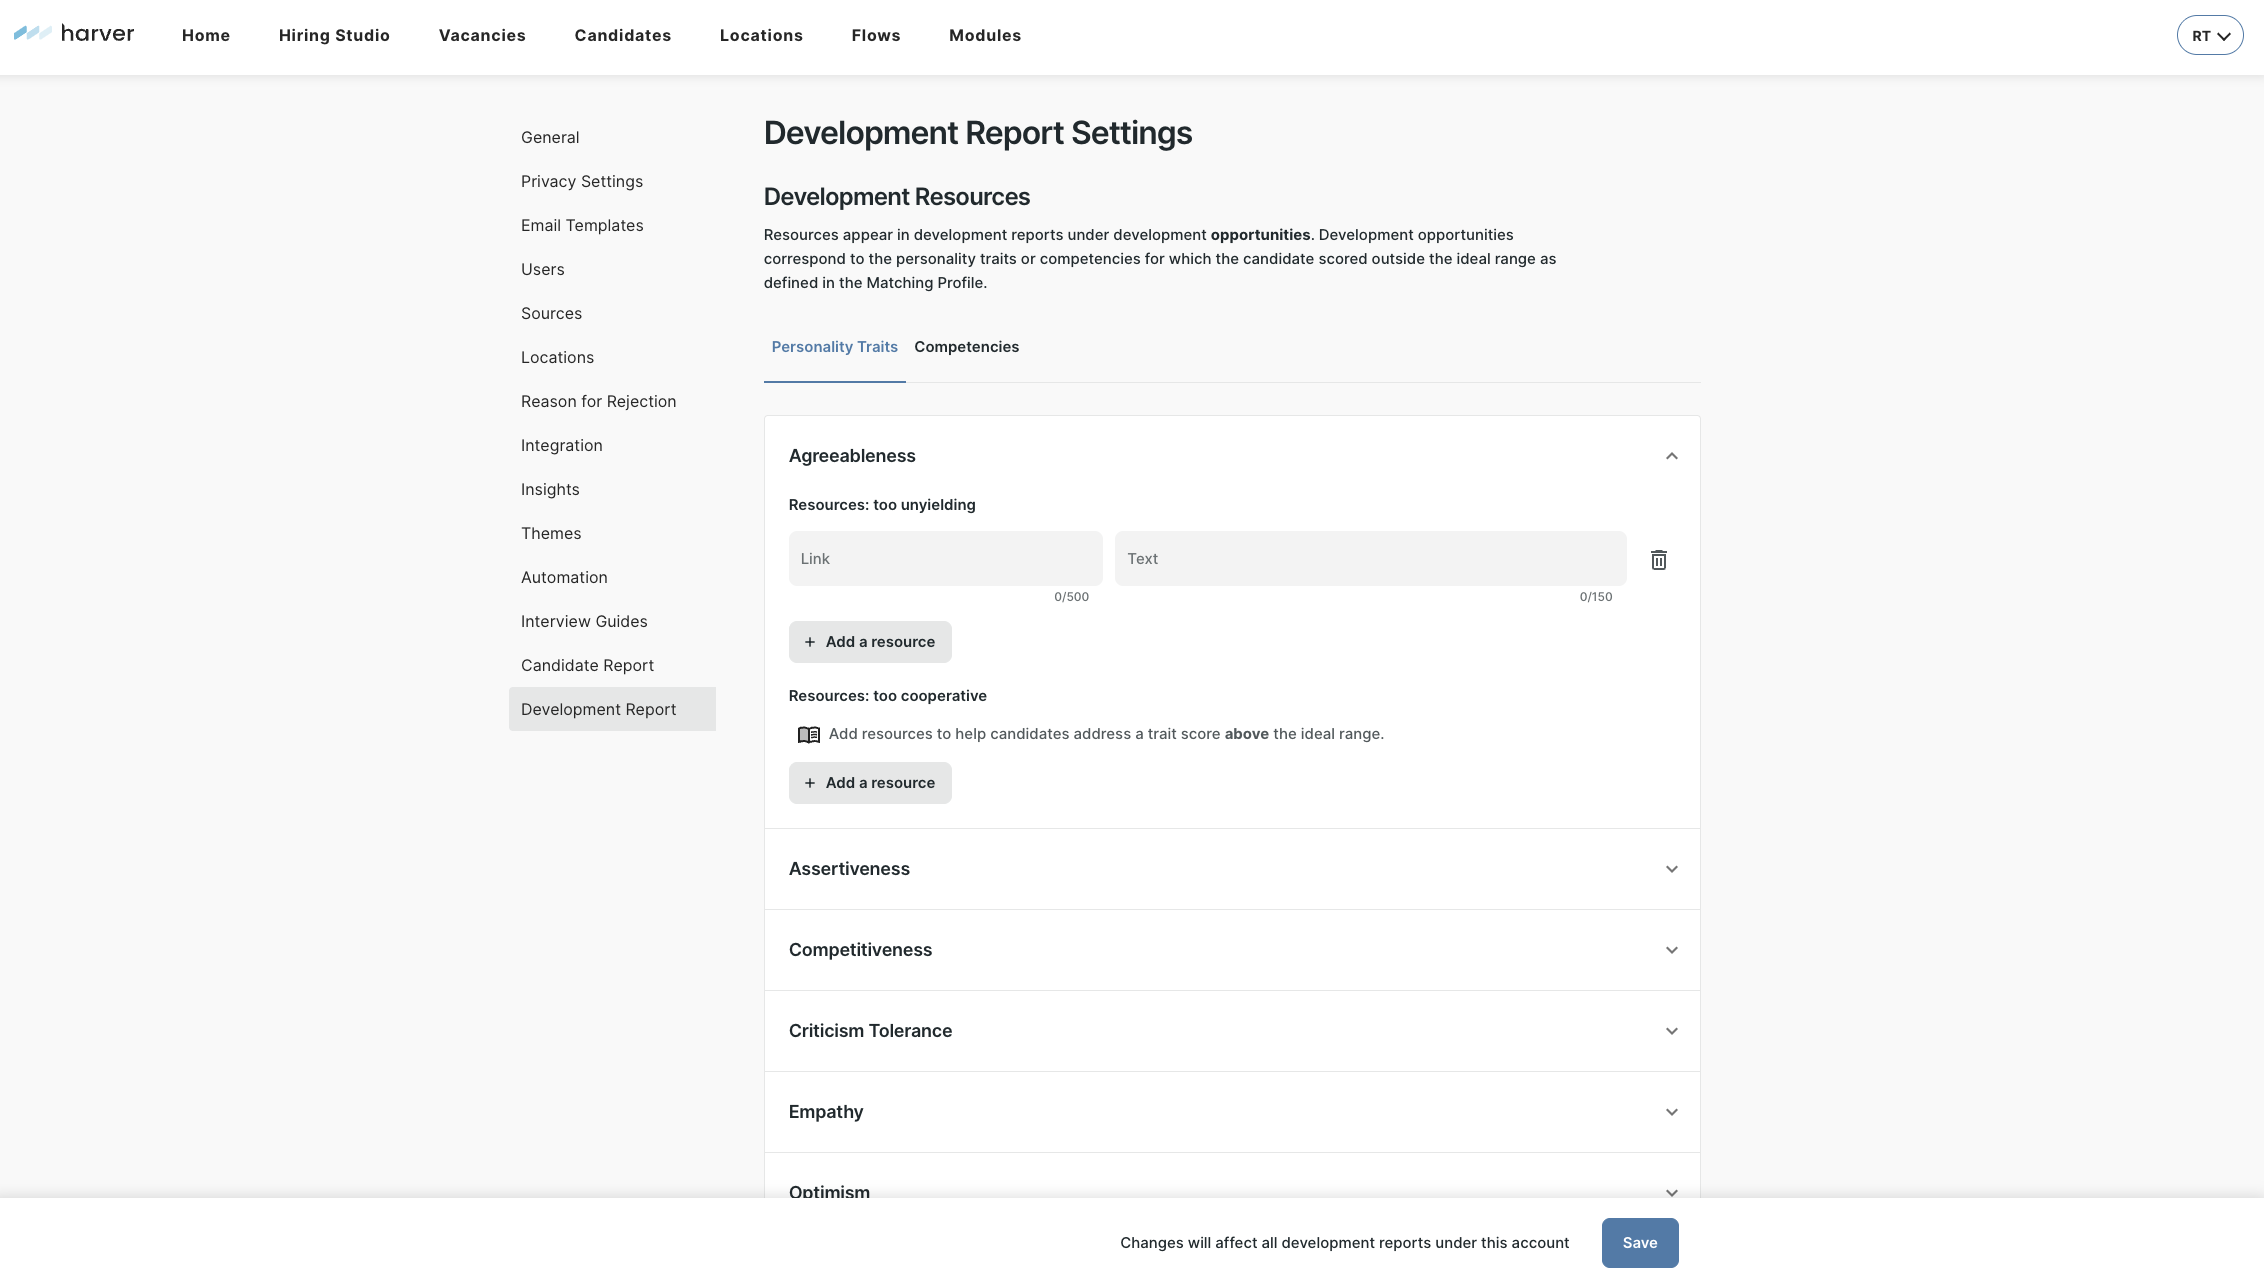Open the RT user account menu
The image size is (2264, 1280).
tap(2209, 36)
